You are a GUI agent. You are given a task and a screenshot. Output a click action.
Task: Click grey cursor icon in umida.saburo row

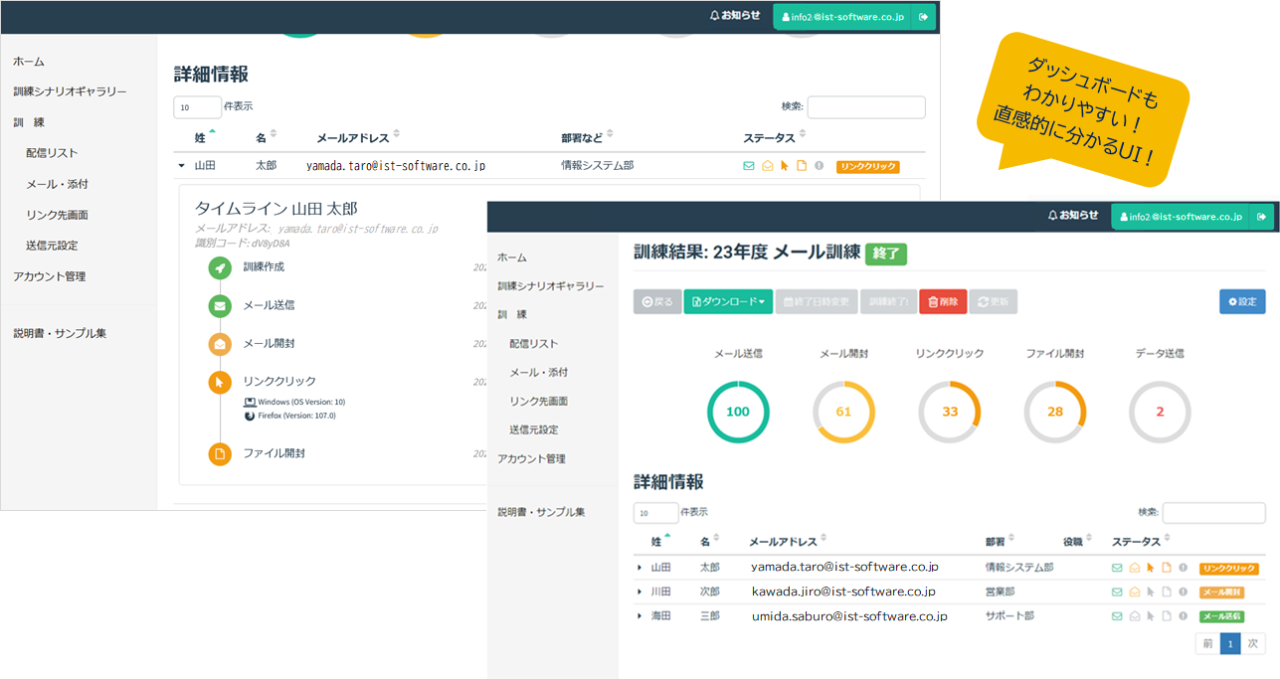coord(1150,616)
